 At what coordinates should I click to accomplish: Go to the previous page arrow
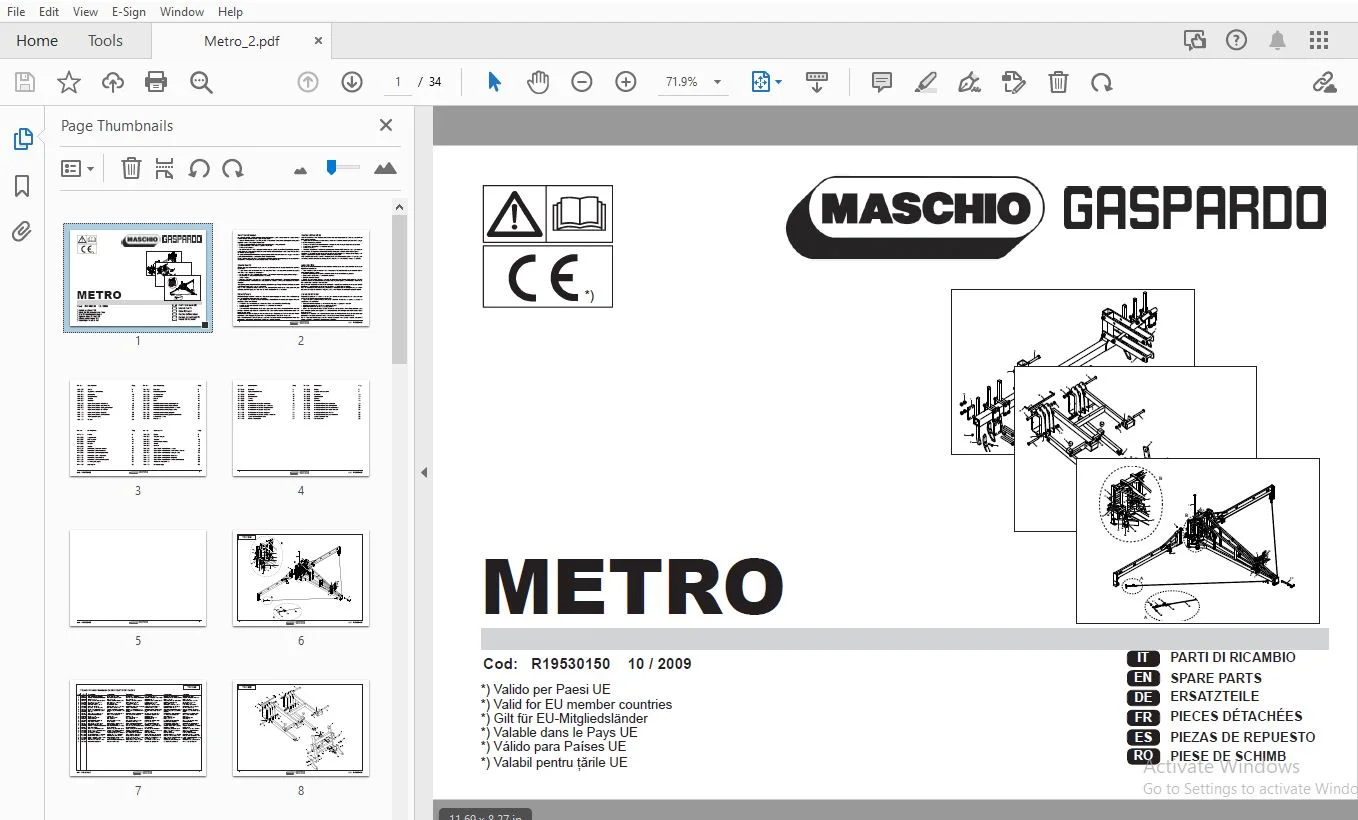308,82
